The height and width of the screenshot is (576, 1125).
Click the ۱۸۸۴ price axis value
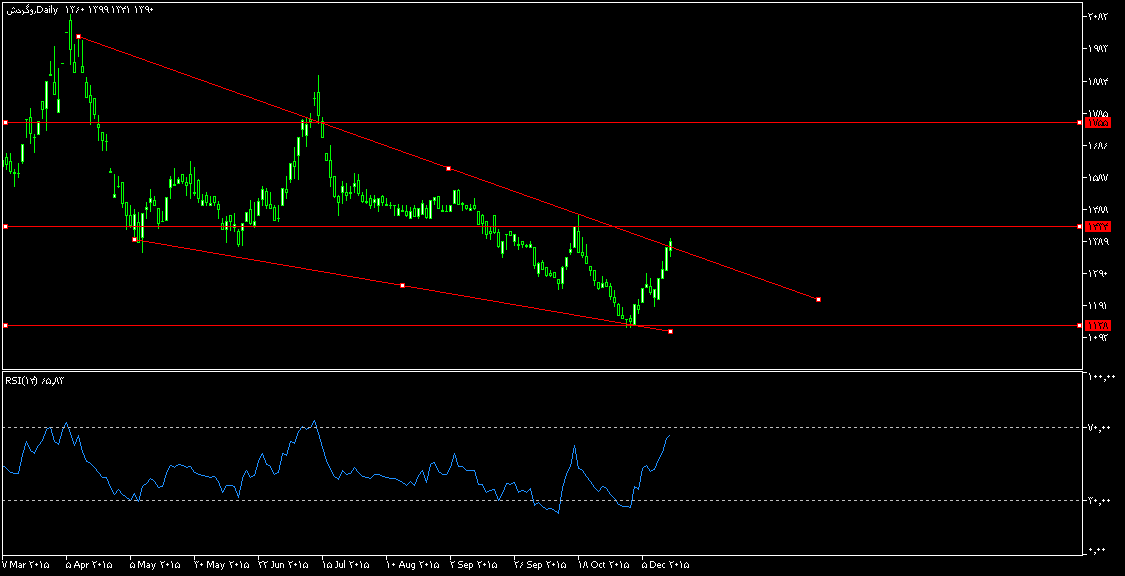[x=1098, y=81]
